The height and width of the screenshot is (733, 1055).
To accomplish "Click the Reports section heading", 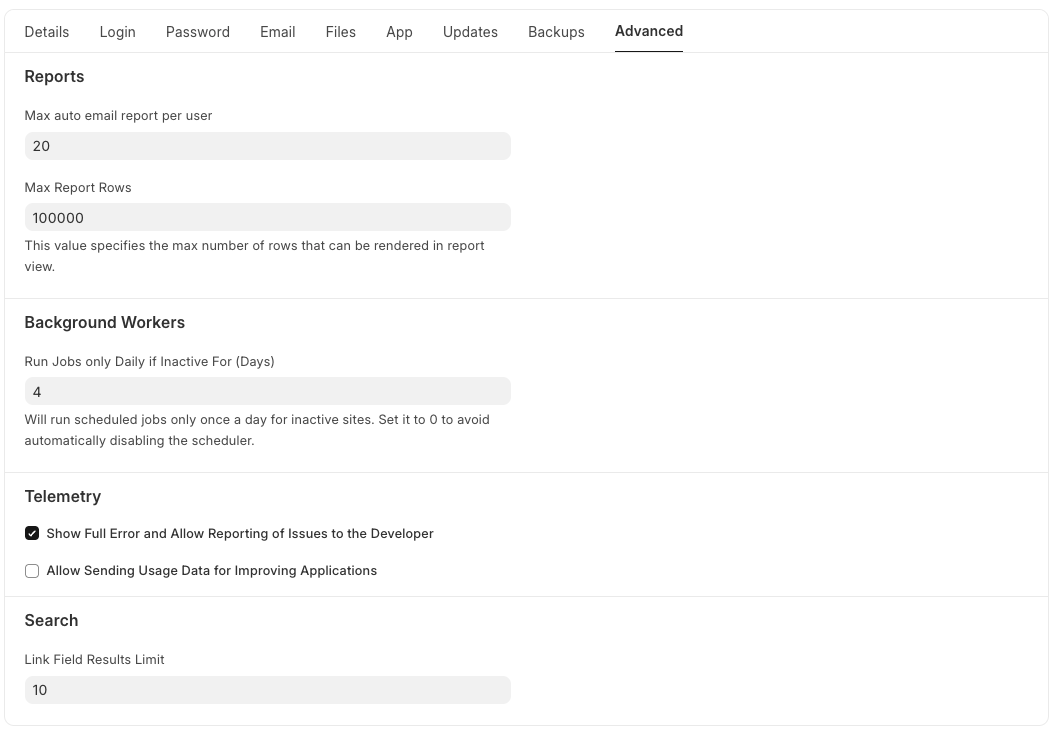I will click(x=54, y=76).
